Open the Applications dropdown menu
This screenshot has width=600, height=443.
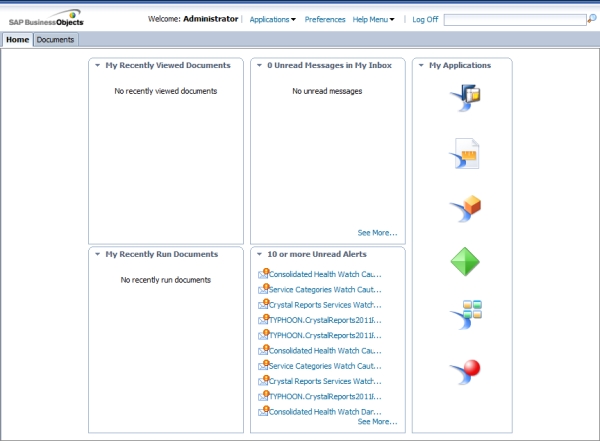[x=272, y=19]
